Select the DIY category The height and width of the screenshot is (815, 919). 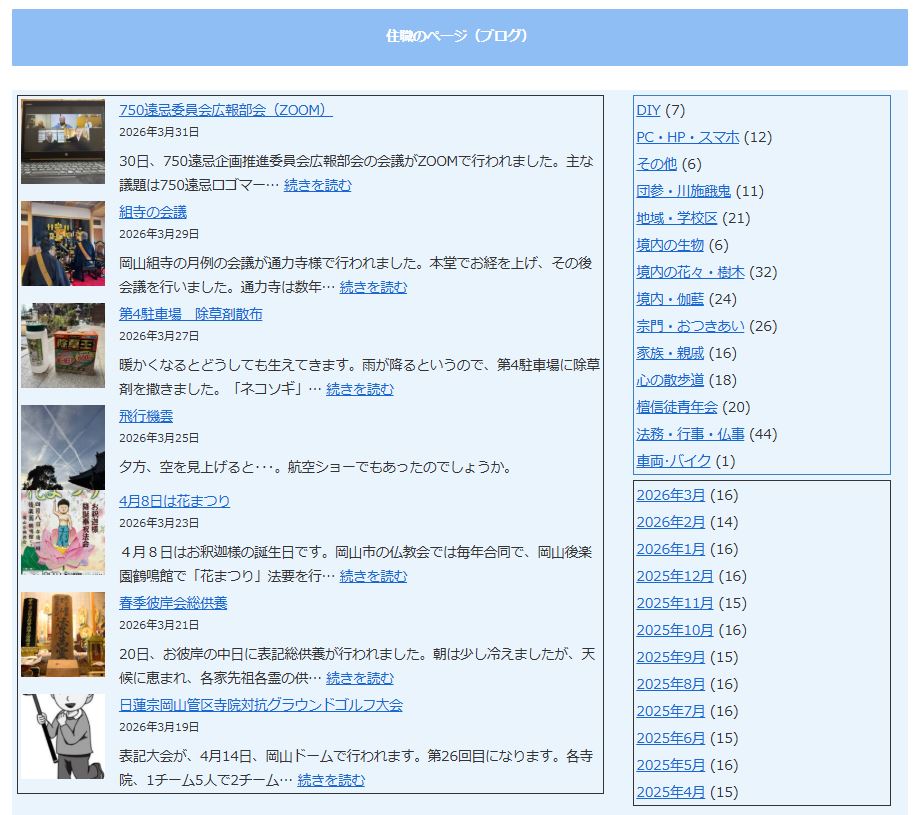648,110
